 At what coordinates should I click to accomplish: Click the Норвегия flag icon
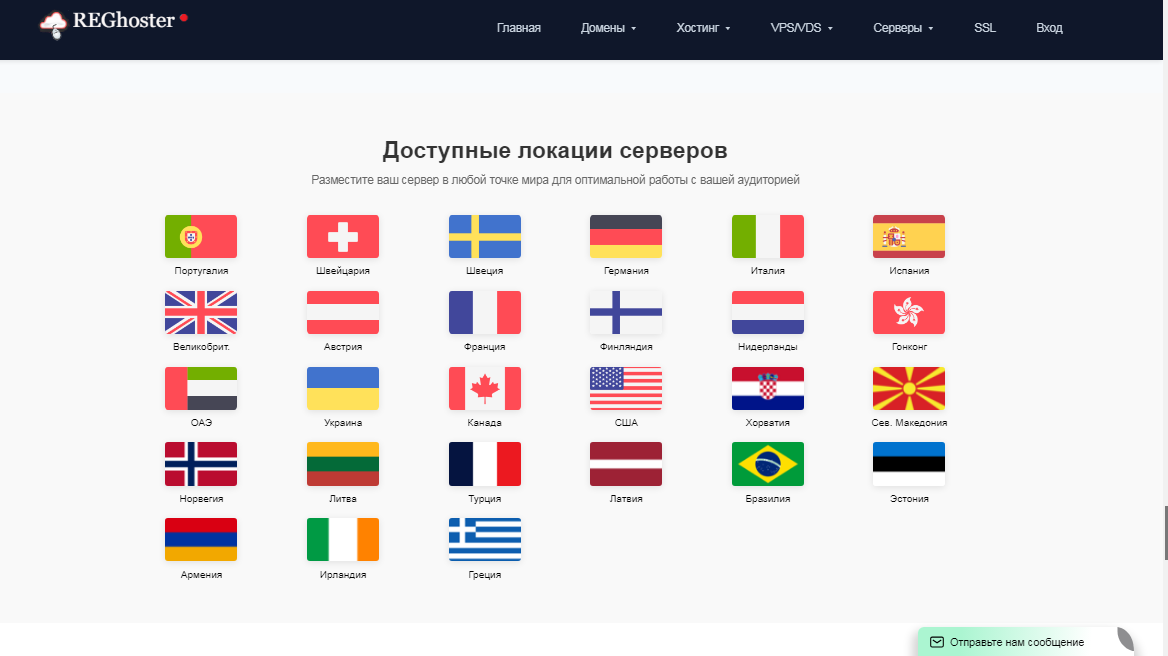(x=200, y=464)
